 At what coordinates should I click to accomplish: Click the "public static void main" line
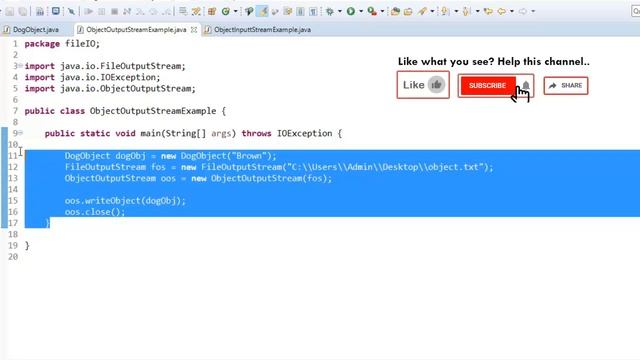[193, 133]
